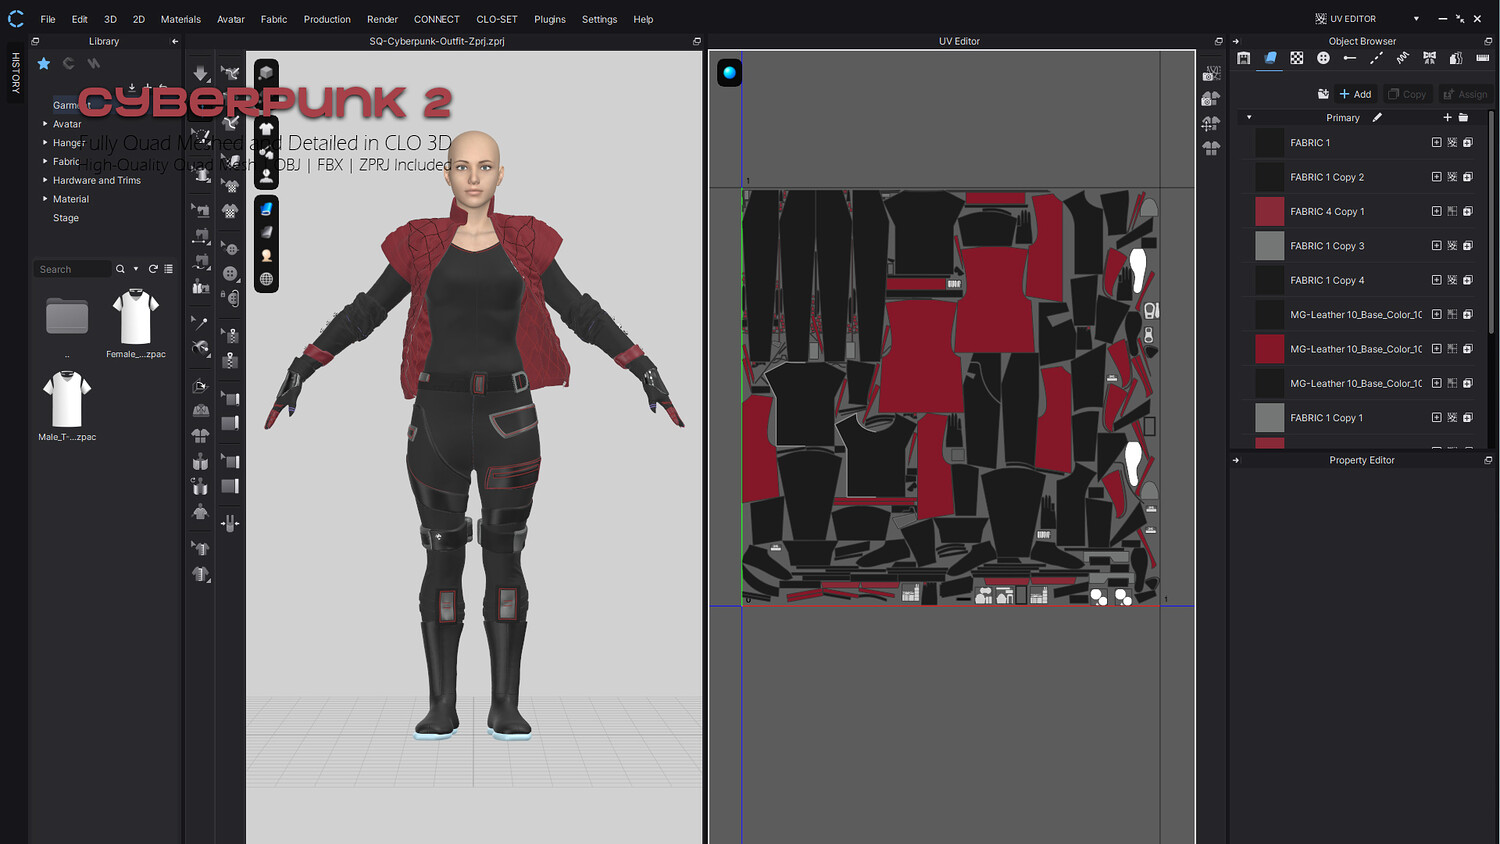The image size is (1500, 844).
Task: Open the Materials menu
Action: [181, 19]
